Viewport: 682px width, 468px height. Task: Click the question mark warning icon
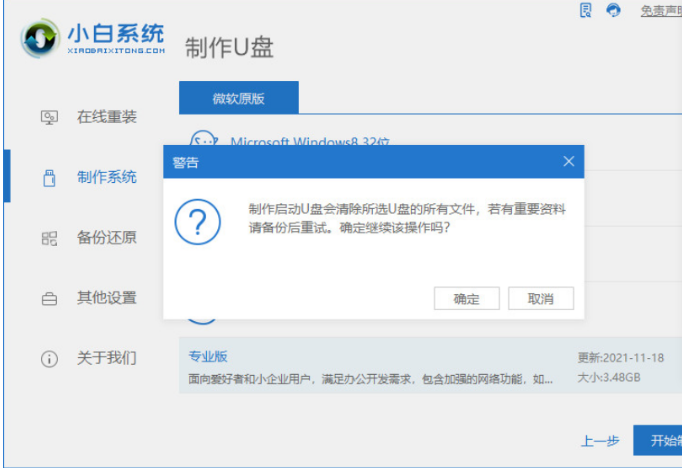click(197, 222)
